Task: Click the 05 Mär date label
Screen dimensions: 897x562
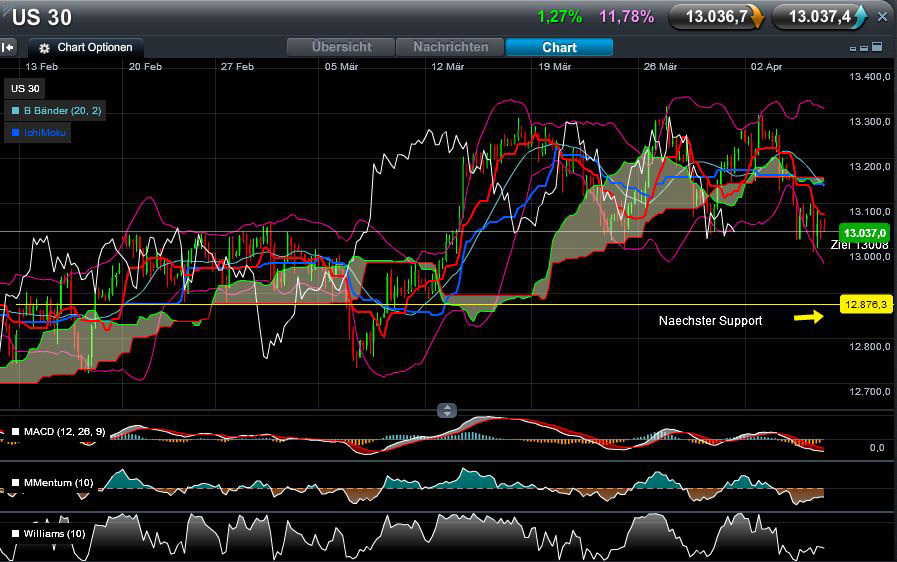Action: (x=342, y=66)
